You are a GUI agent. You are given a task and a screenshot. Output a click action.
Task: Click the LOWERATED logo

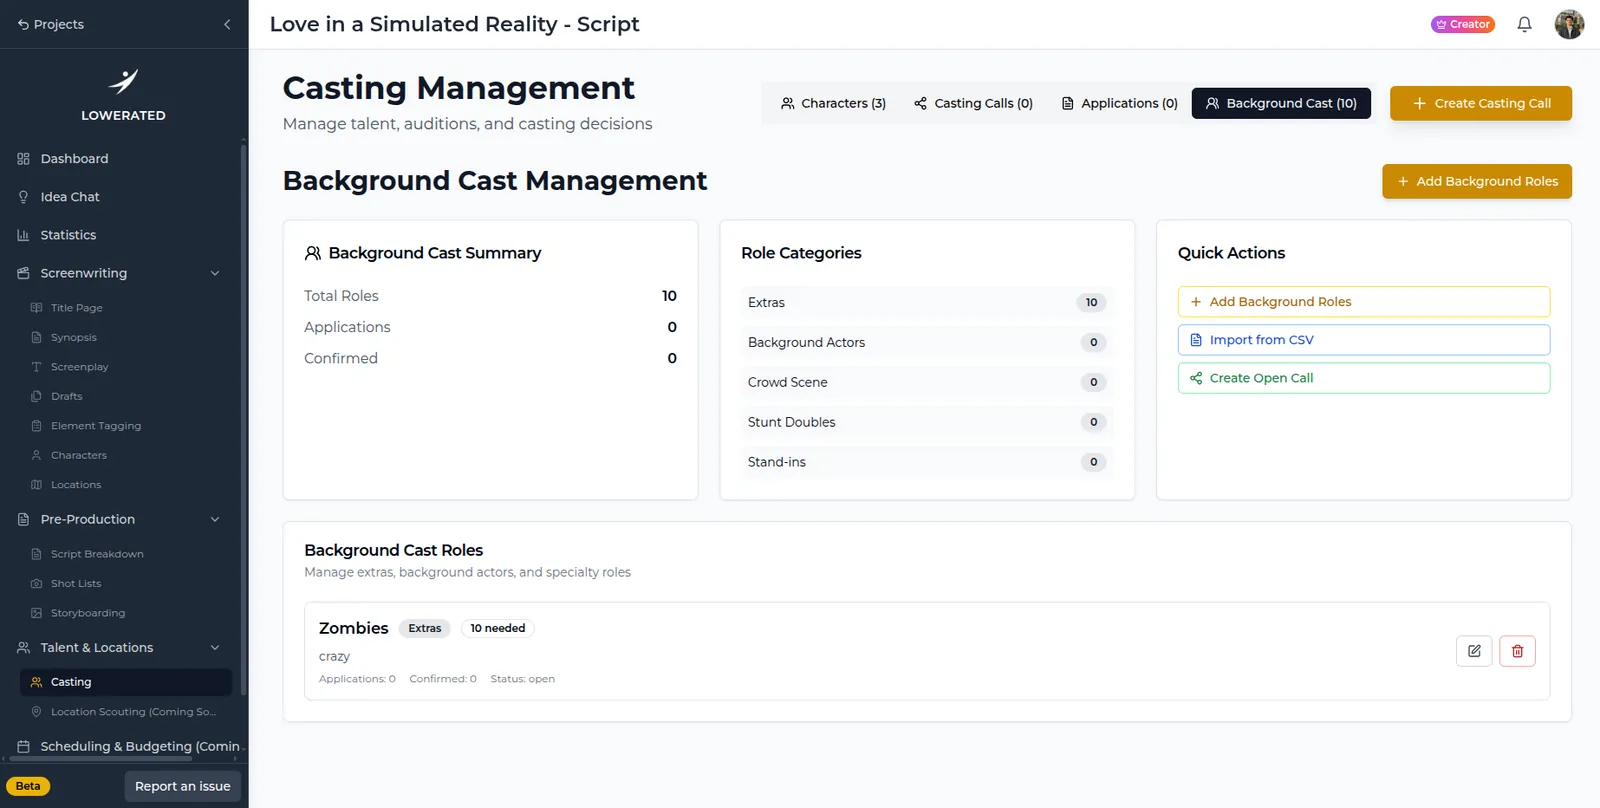click(x=123, y=95)
